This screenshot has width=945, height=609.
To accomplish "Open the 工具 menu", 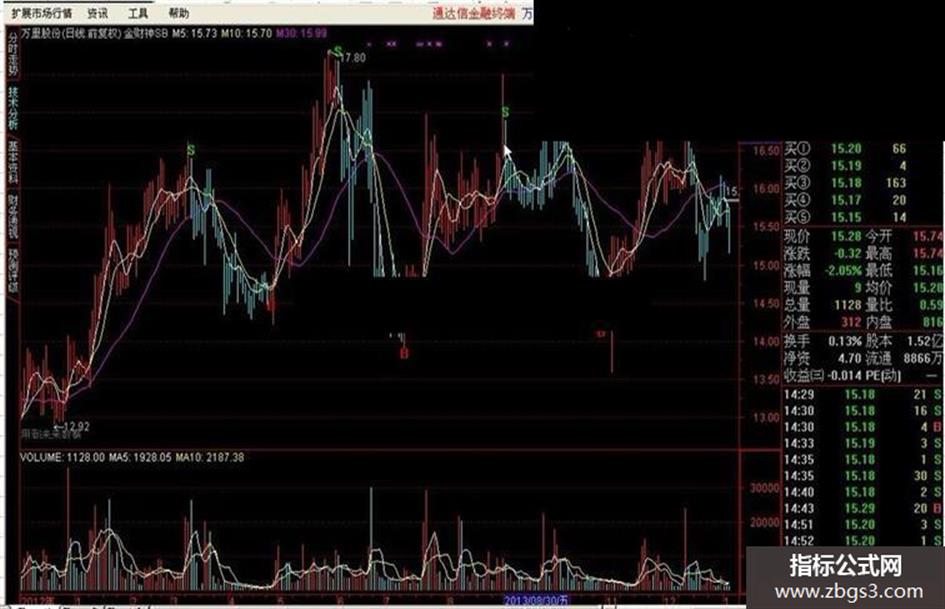I will point(138,13).
